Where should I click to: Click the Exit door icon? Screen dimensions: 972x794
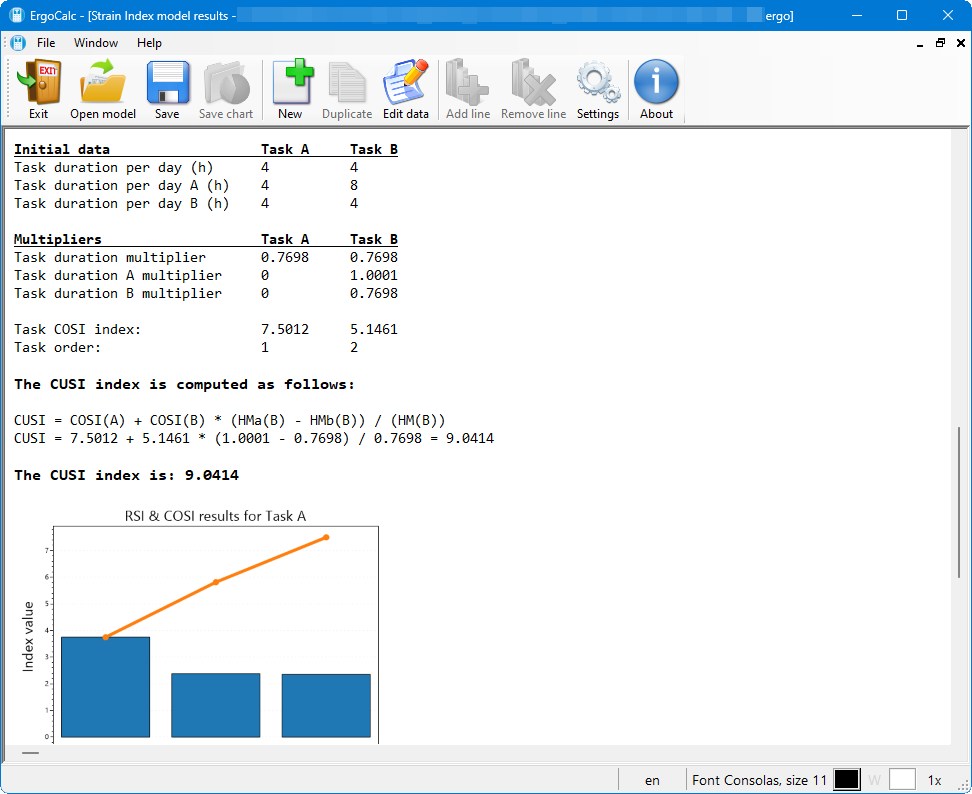coord(38,90)
